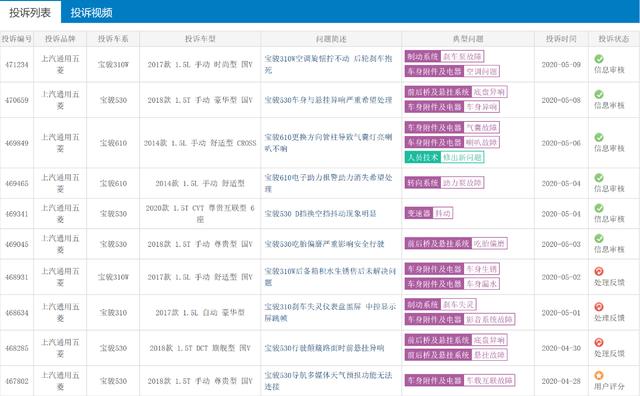The image size is (640, 396).
Task: Open complaint 宝骏610电子助力报警 link
Action: click(328, 183)
